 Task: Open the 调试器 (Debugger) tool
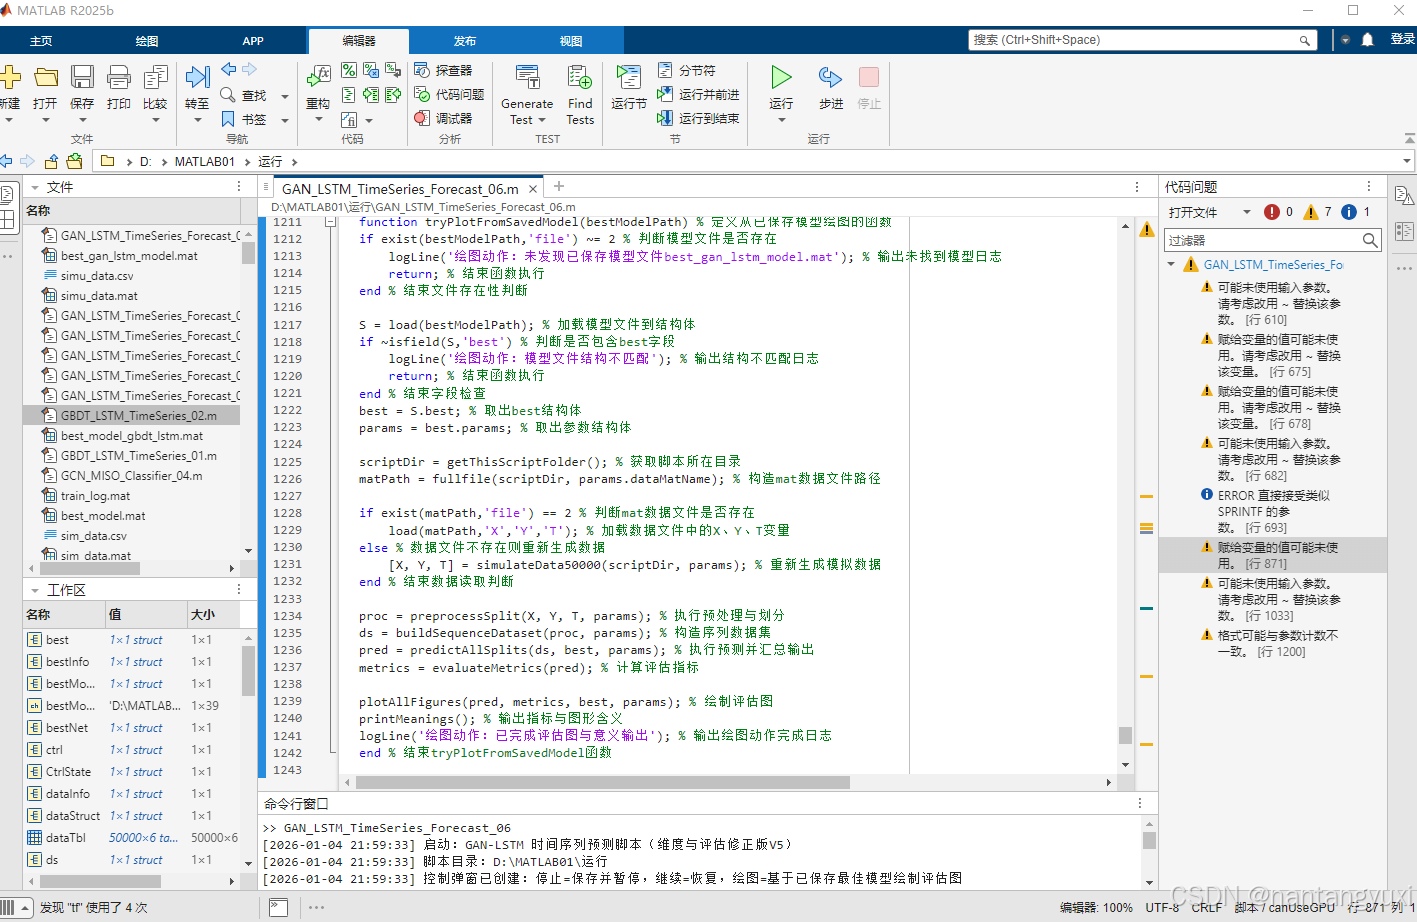click(443, 118)
